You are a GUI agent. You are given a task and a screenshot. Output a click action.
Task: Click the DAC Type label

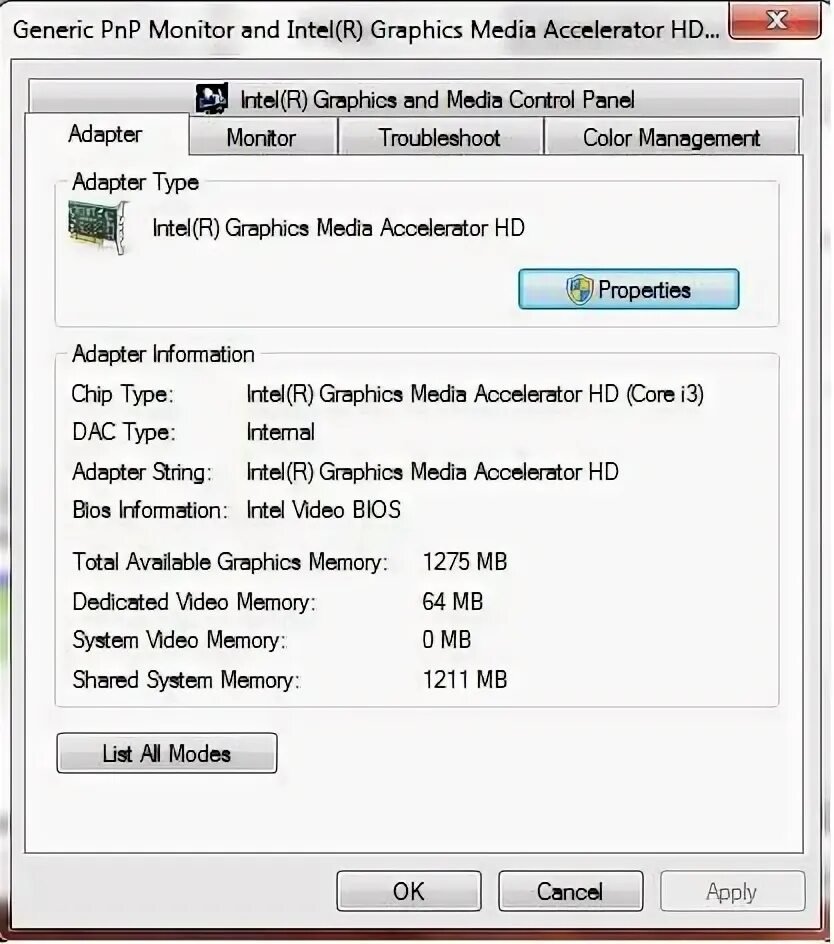(123, 432)
